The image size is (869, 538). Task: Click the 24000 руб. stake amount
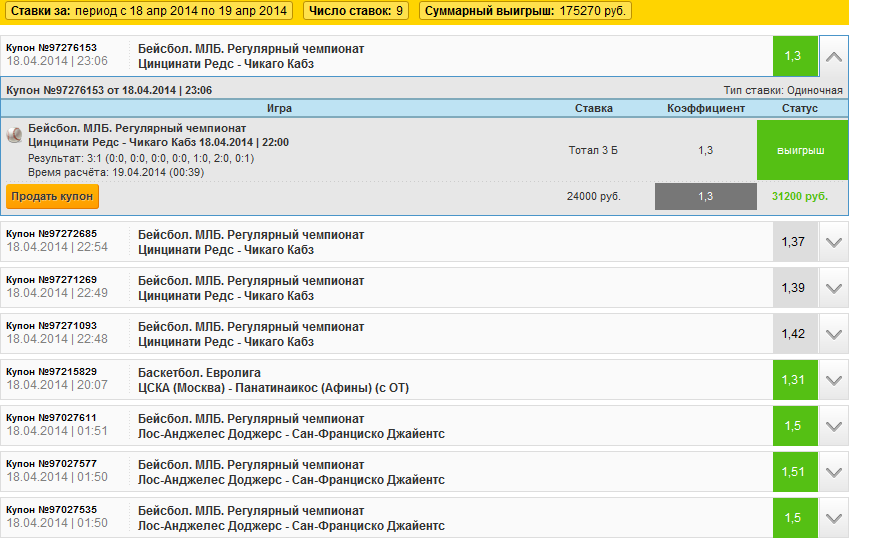(x=594, y=196)
